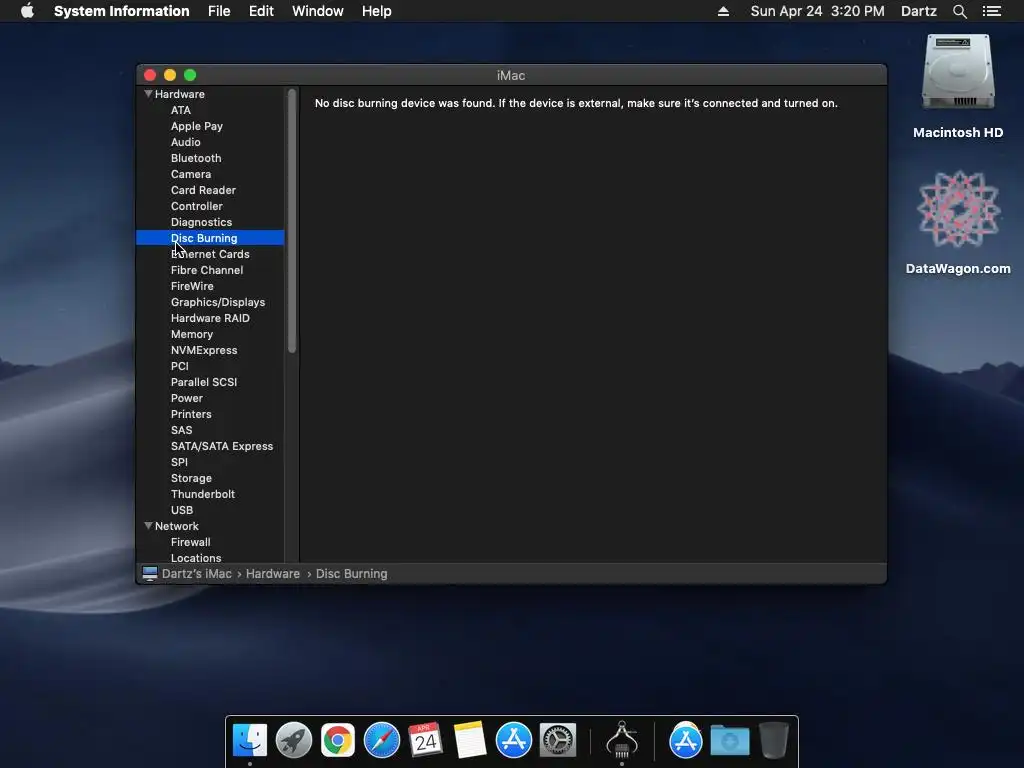The image size is (1024, 768).
Task: Collapse the Network section triangle
Action: (x=148, y=526)
